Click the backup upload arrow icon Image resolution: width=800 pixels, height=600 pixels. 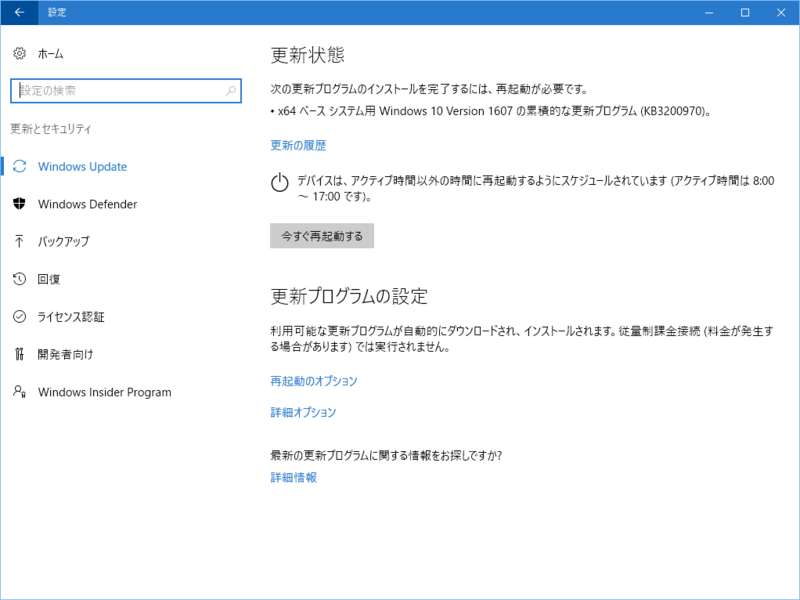click(x=19, y=241)
